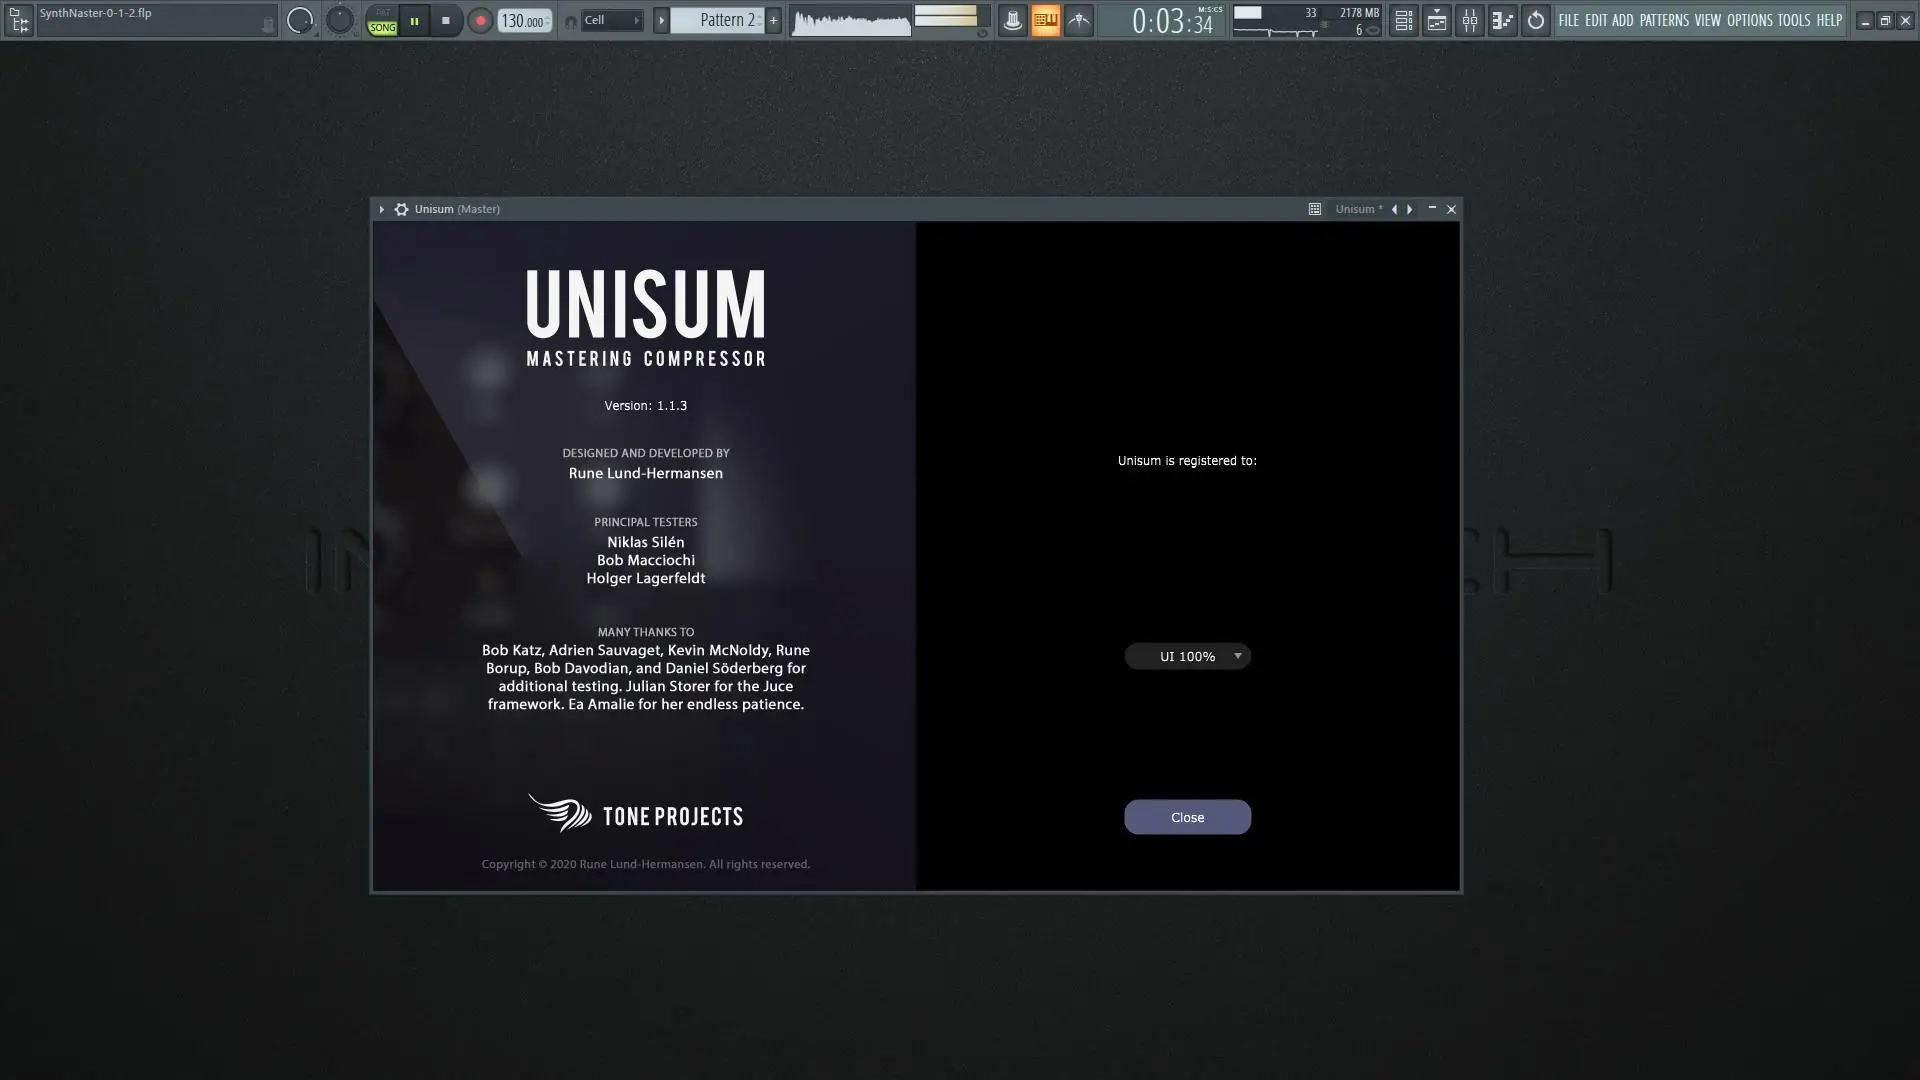This screenshot has width=1920, height=1080.
Task: Click the Close button in Unisum about screen
Action: 1187,817
